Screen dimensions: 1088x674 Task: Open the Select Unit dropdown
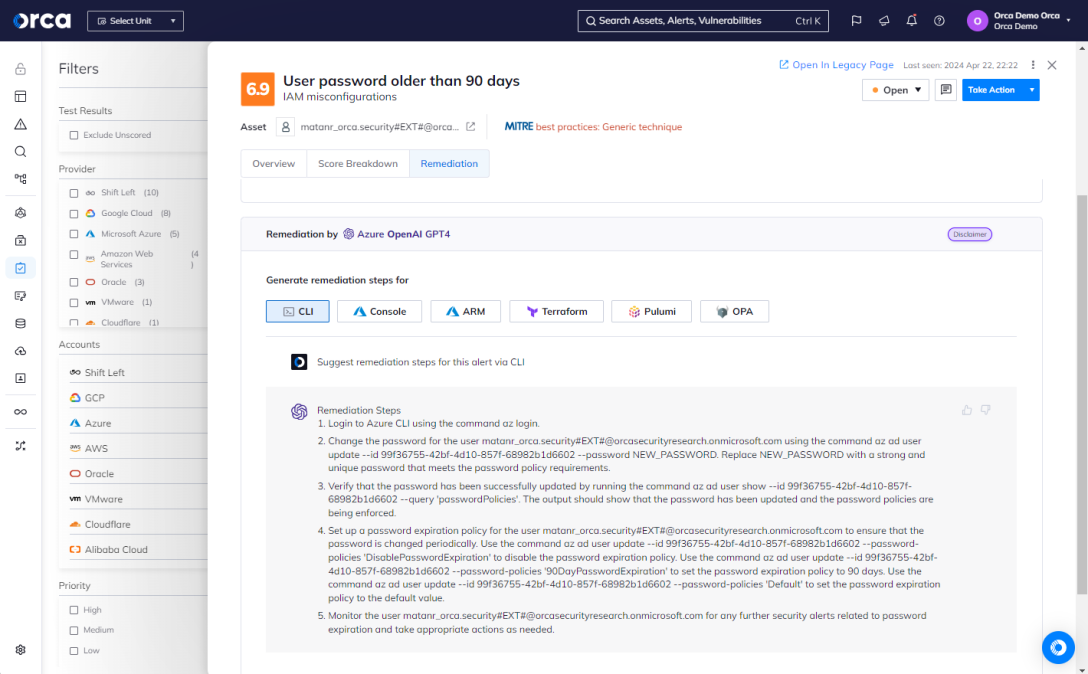pos(135,21)
